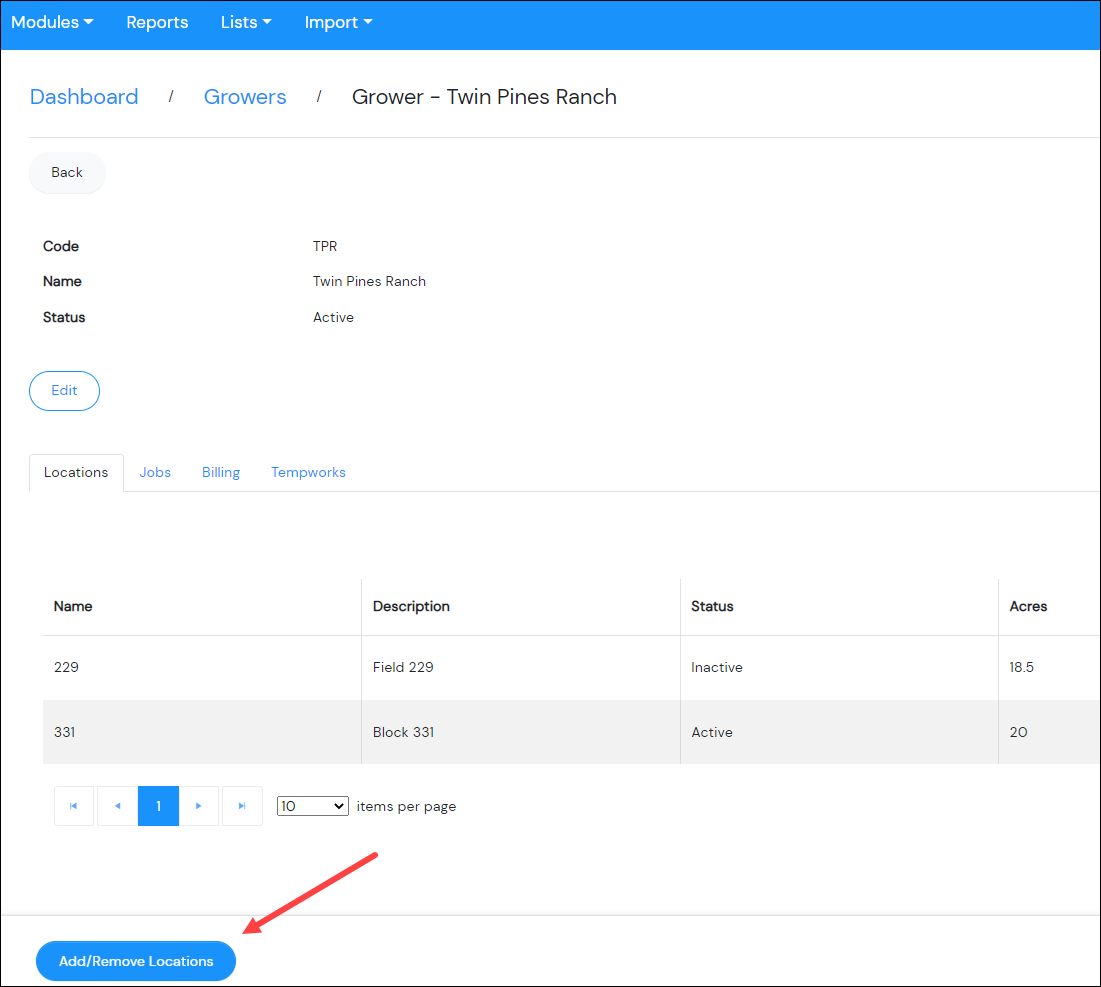This screenshot has width=1101, height=987.
Task: Click the TPR code value
Action: (x=325, y=246)
